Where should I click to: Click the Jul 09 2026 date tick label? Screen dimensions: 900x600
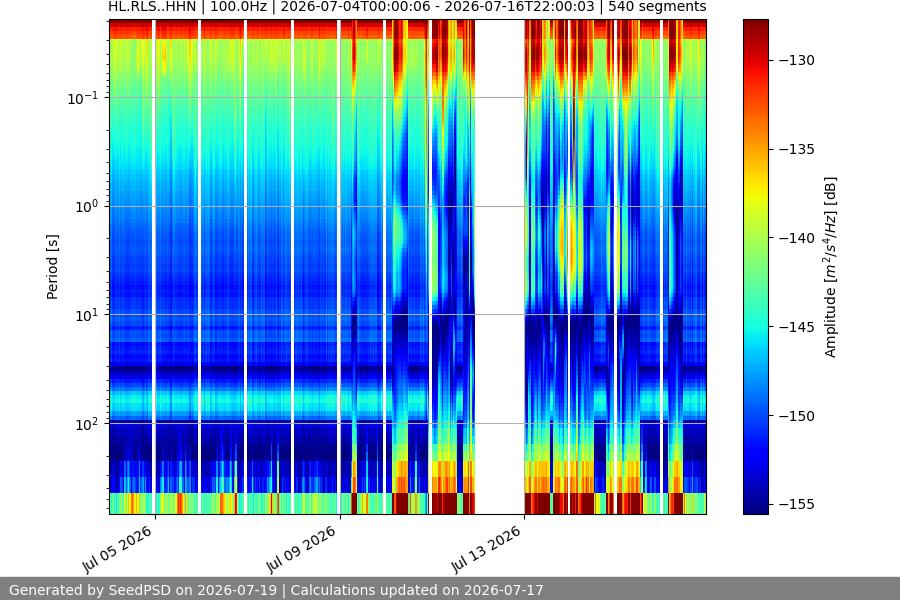tap(301, 549)
